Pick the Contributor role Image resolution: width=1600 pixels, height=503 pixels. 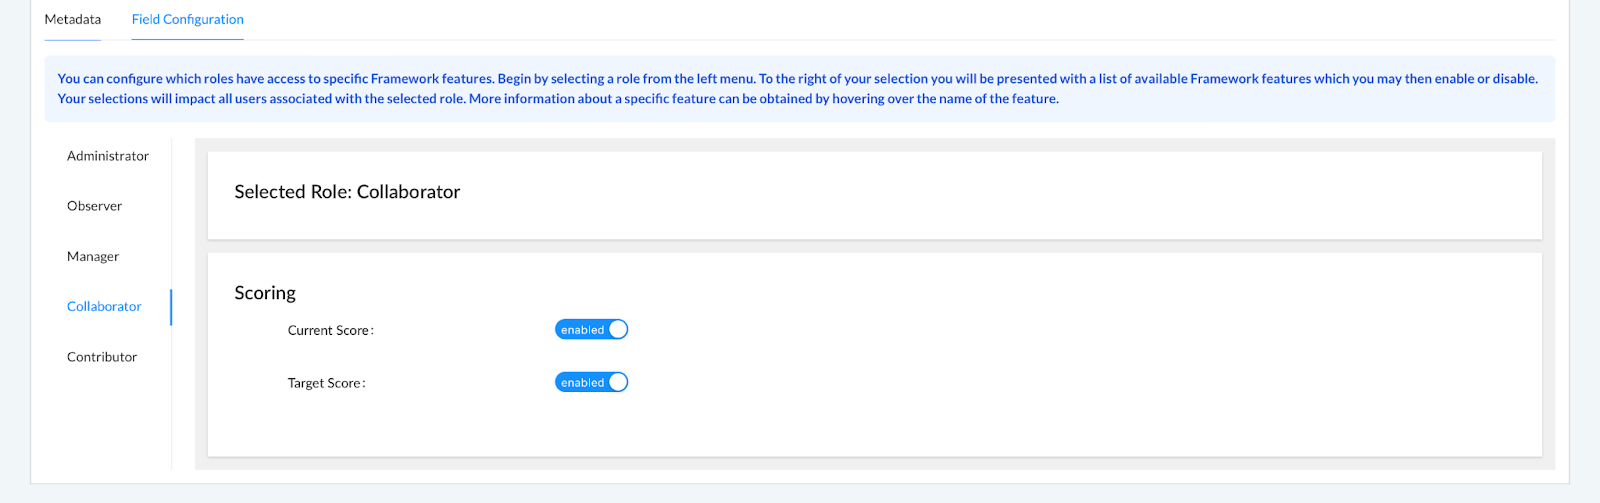pyautogui.click(x=102, y=357)
